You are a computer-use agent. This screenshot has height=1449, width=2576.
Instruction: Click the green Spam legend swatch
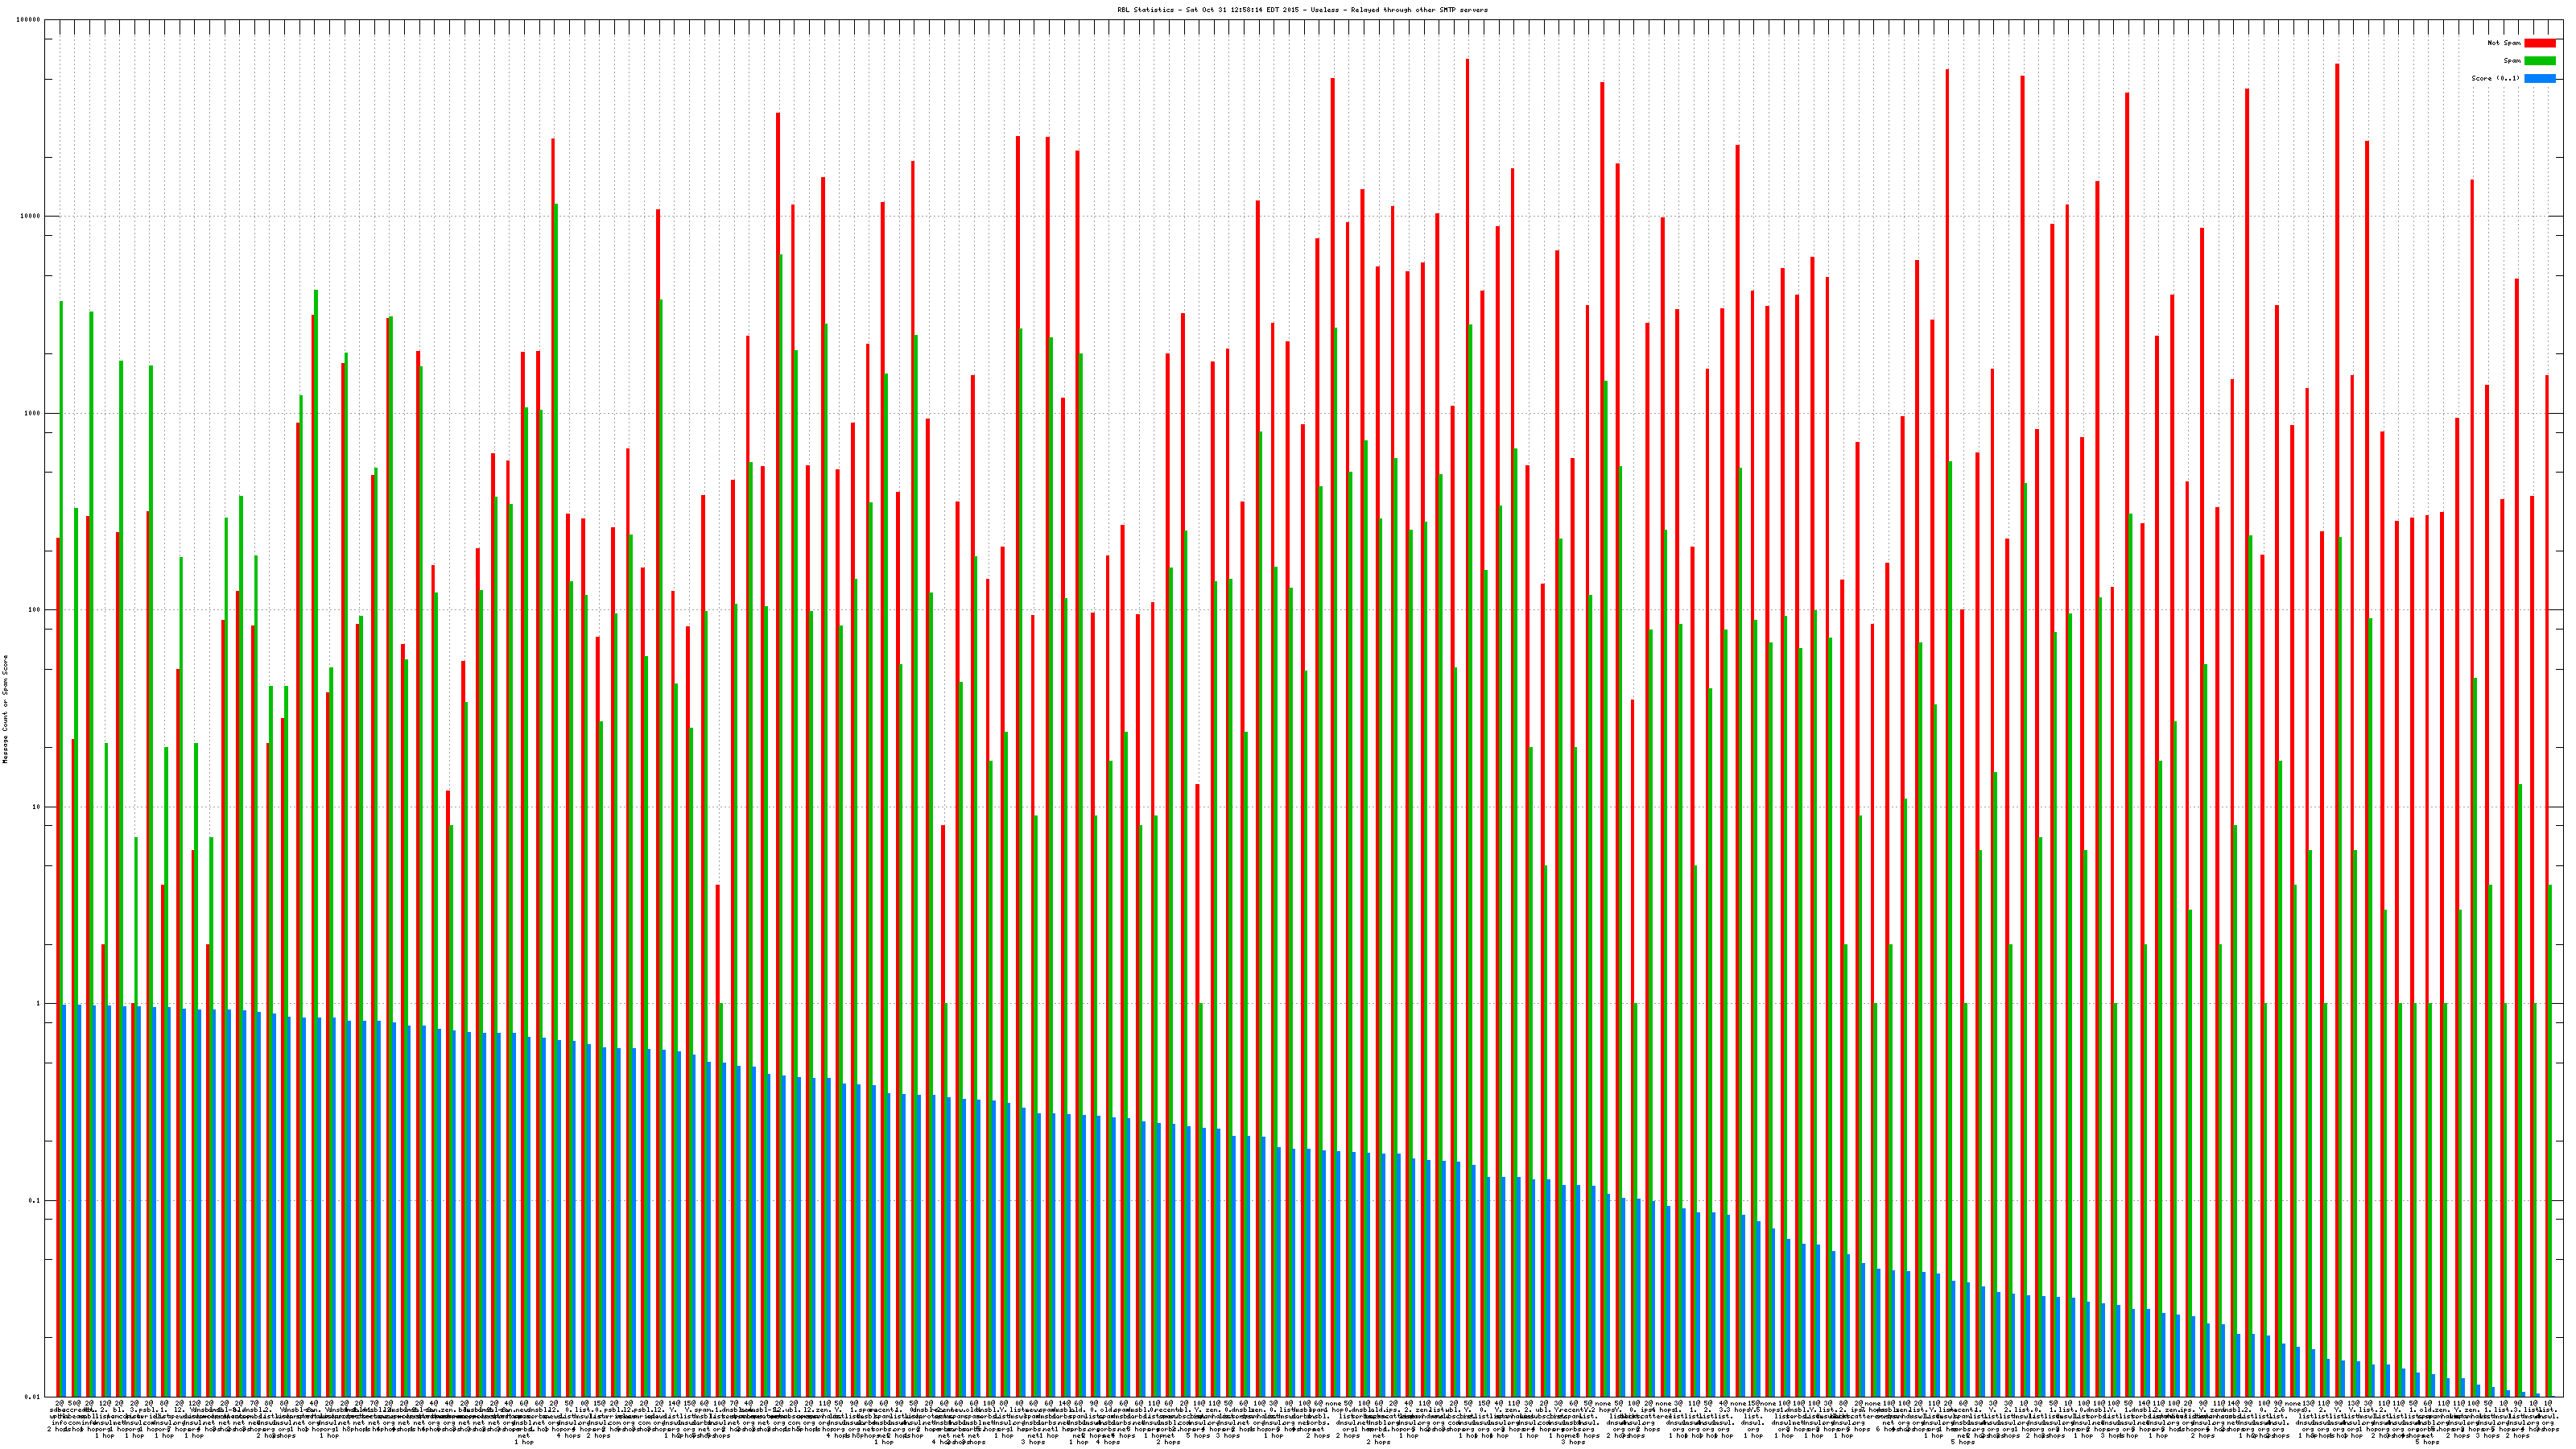pyautogui.click(x=2539, y=61)
